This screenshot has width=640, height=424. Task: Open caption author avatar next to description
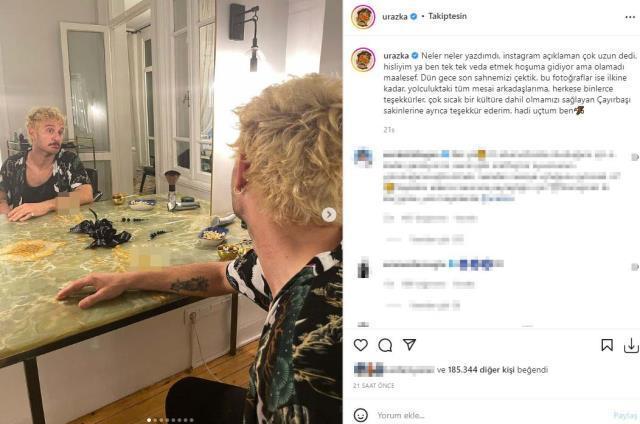363,60
